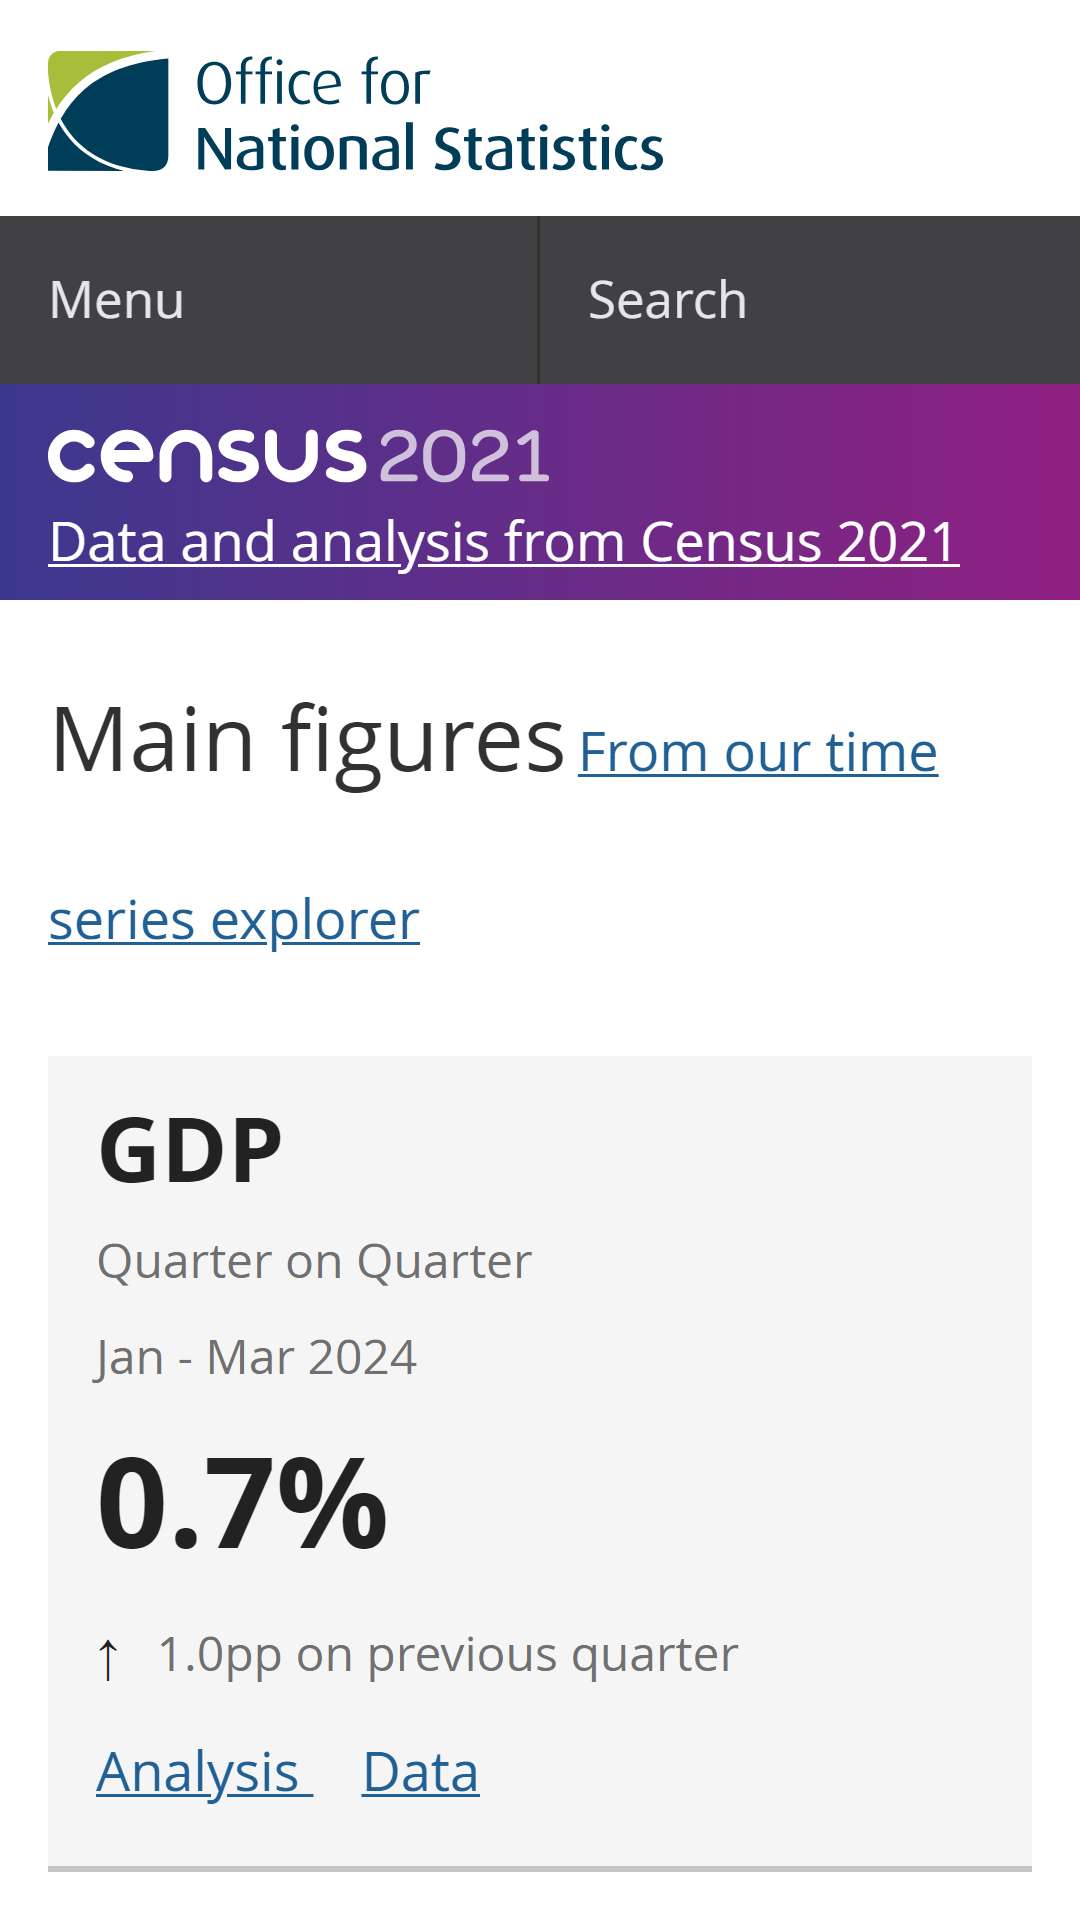Open Data and analysis from Census 2021
Screen dimensions: 1080x1920
pyautogui.click(x=504, y=542)
